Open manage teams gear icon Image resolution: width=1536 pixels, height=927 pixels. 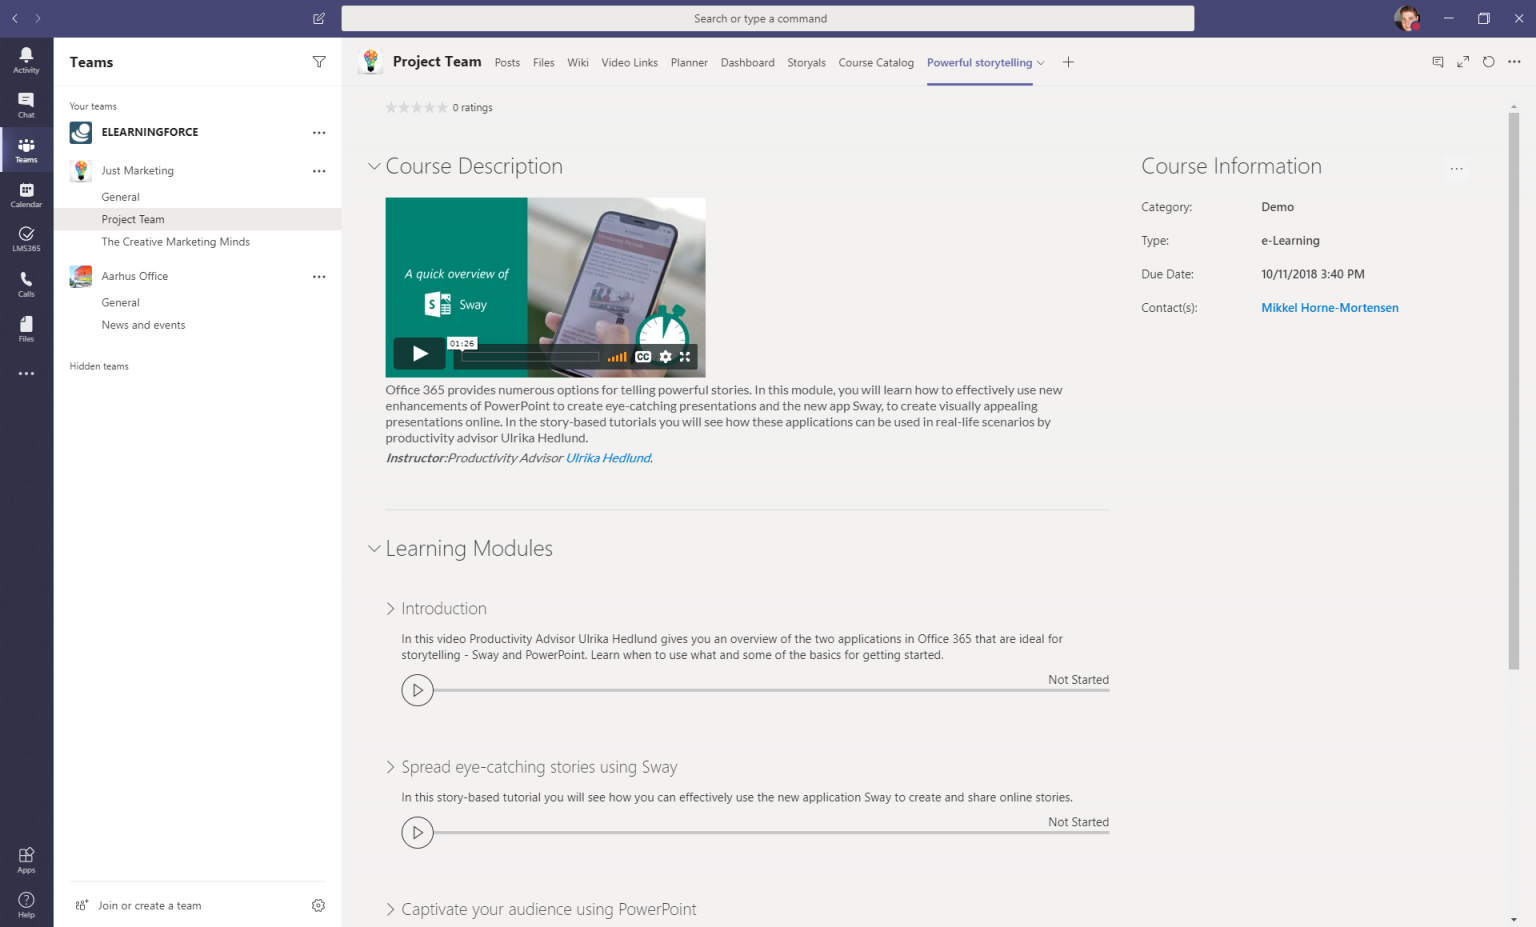(318, 905)
